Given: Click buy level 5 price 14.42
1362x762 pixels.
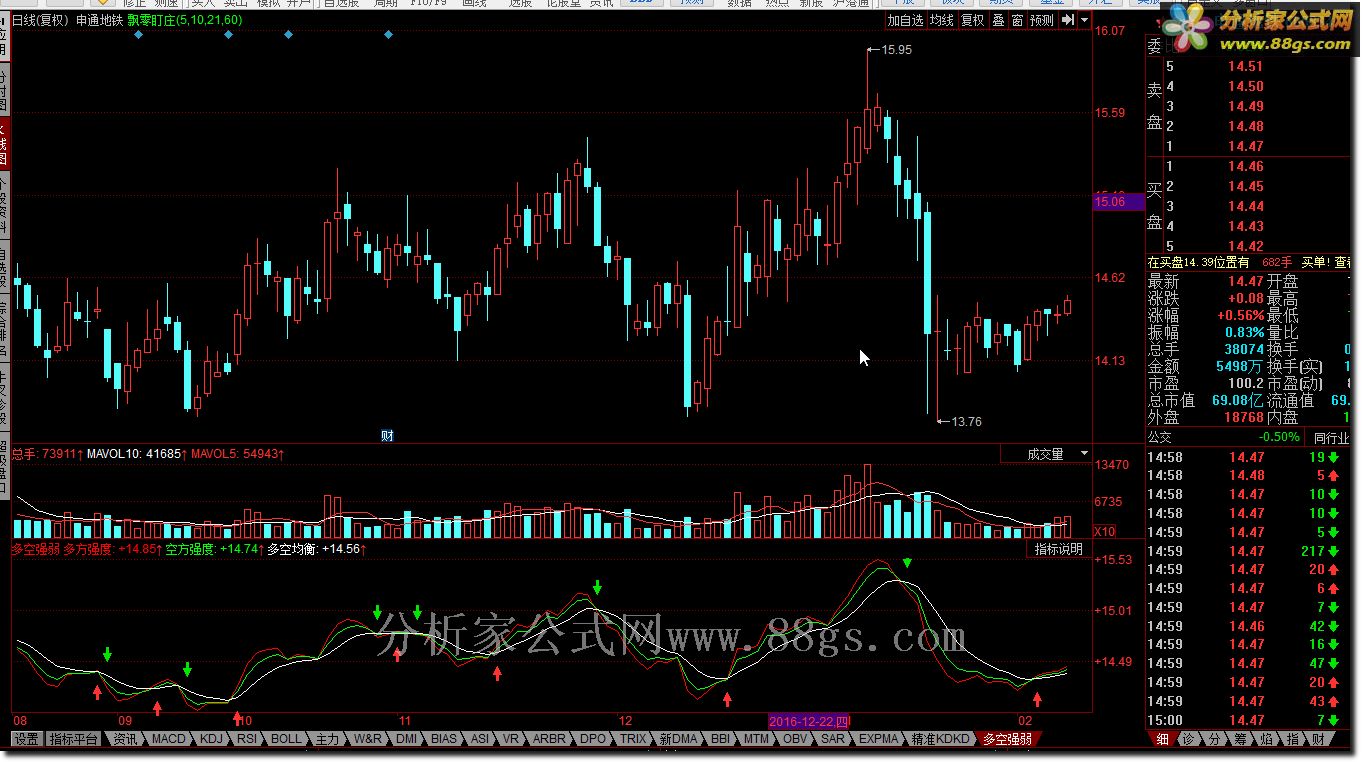Looking at the screenshot, I should 1246,247.
